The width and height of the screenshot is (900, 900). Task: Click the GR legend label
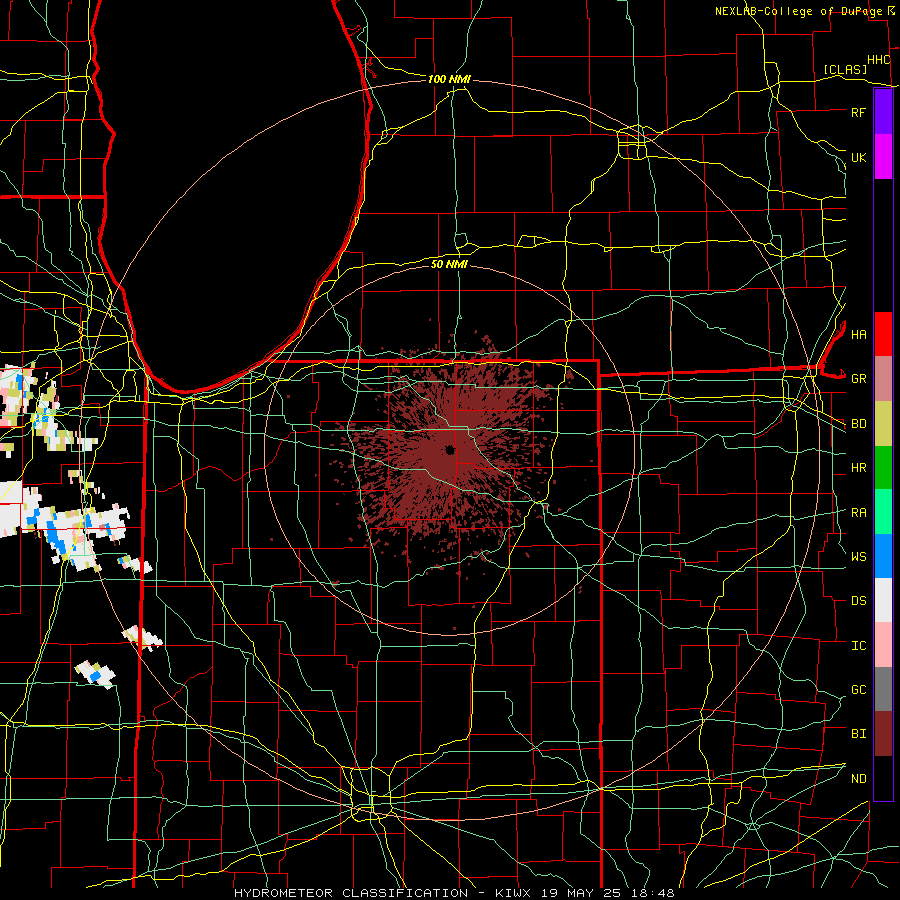(x=859, y=379)
